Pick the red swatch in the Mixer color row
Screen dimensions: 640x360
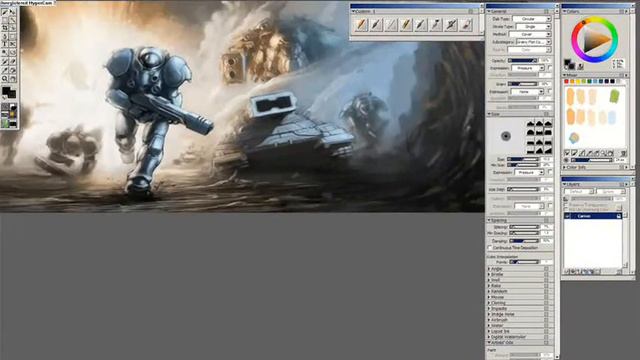[567, 82]
